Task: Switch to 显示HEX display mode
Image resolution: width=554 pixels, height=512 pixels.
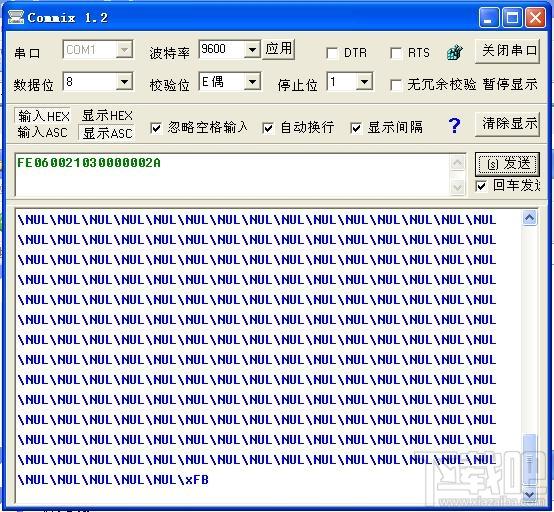Action: point(107,116)
